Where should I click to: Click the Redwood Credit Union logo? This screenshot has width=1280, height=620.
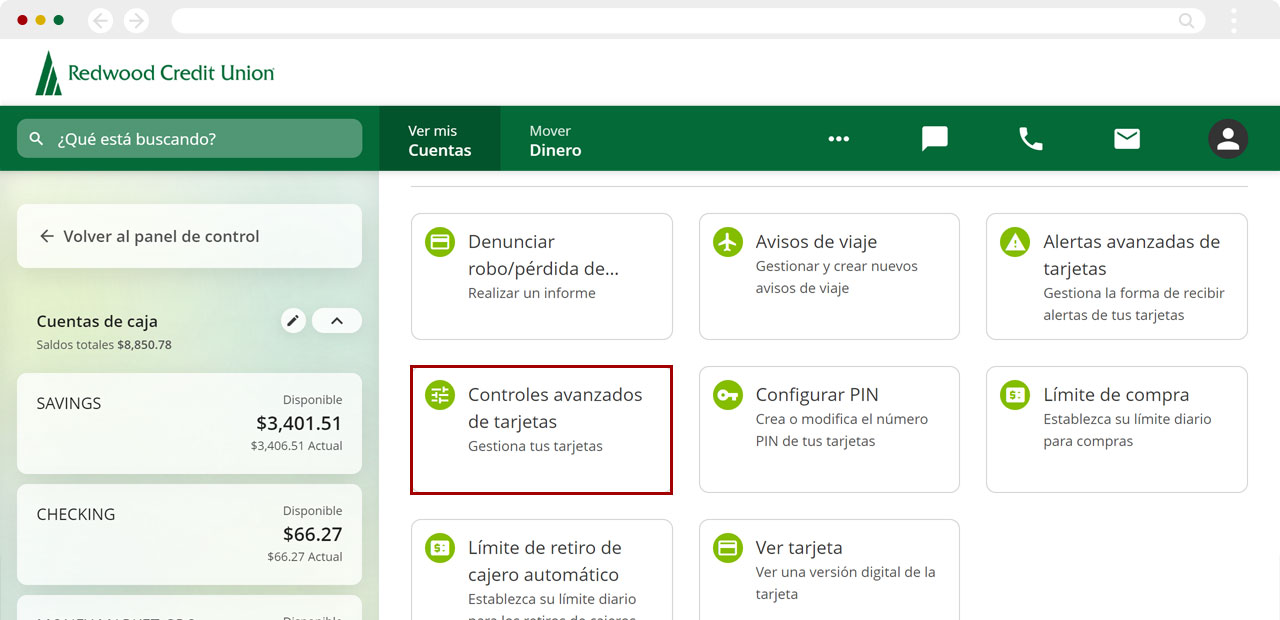click(x=155, y=73)
